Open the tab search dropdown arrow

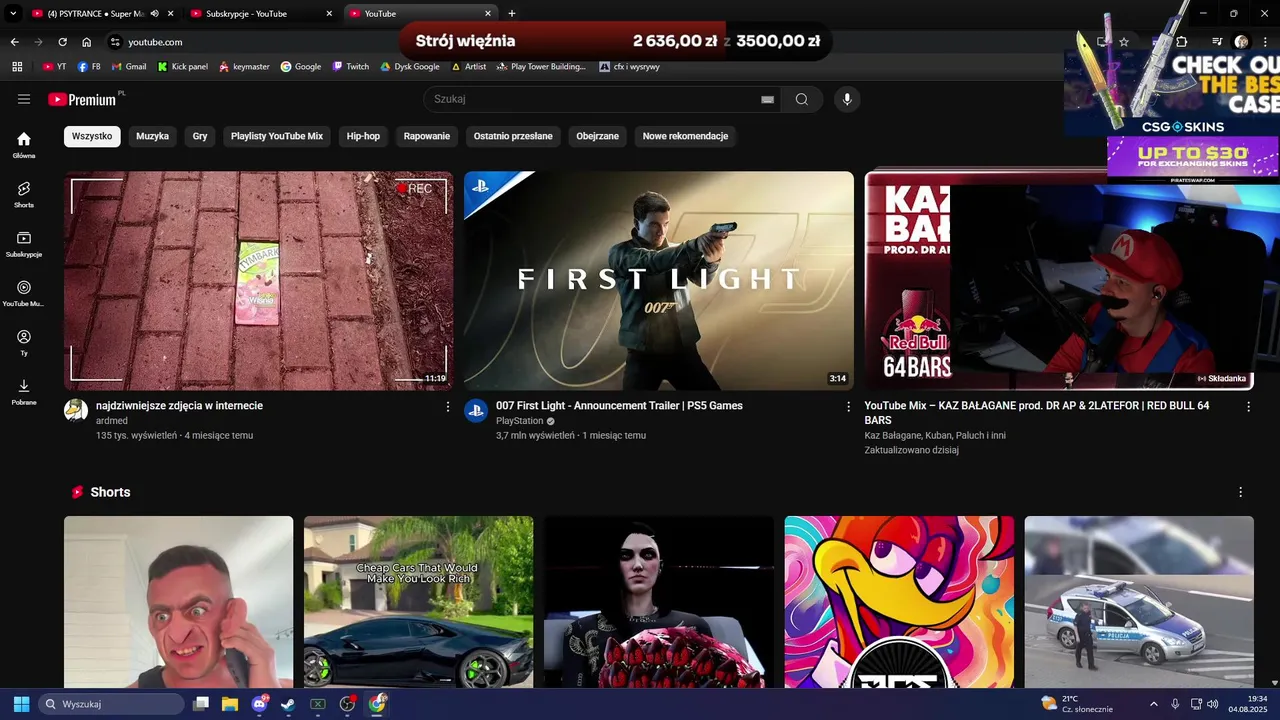click(12, 14)
